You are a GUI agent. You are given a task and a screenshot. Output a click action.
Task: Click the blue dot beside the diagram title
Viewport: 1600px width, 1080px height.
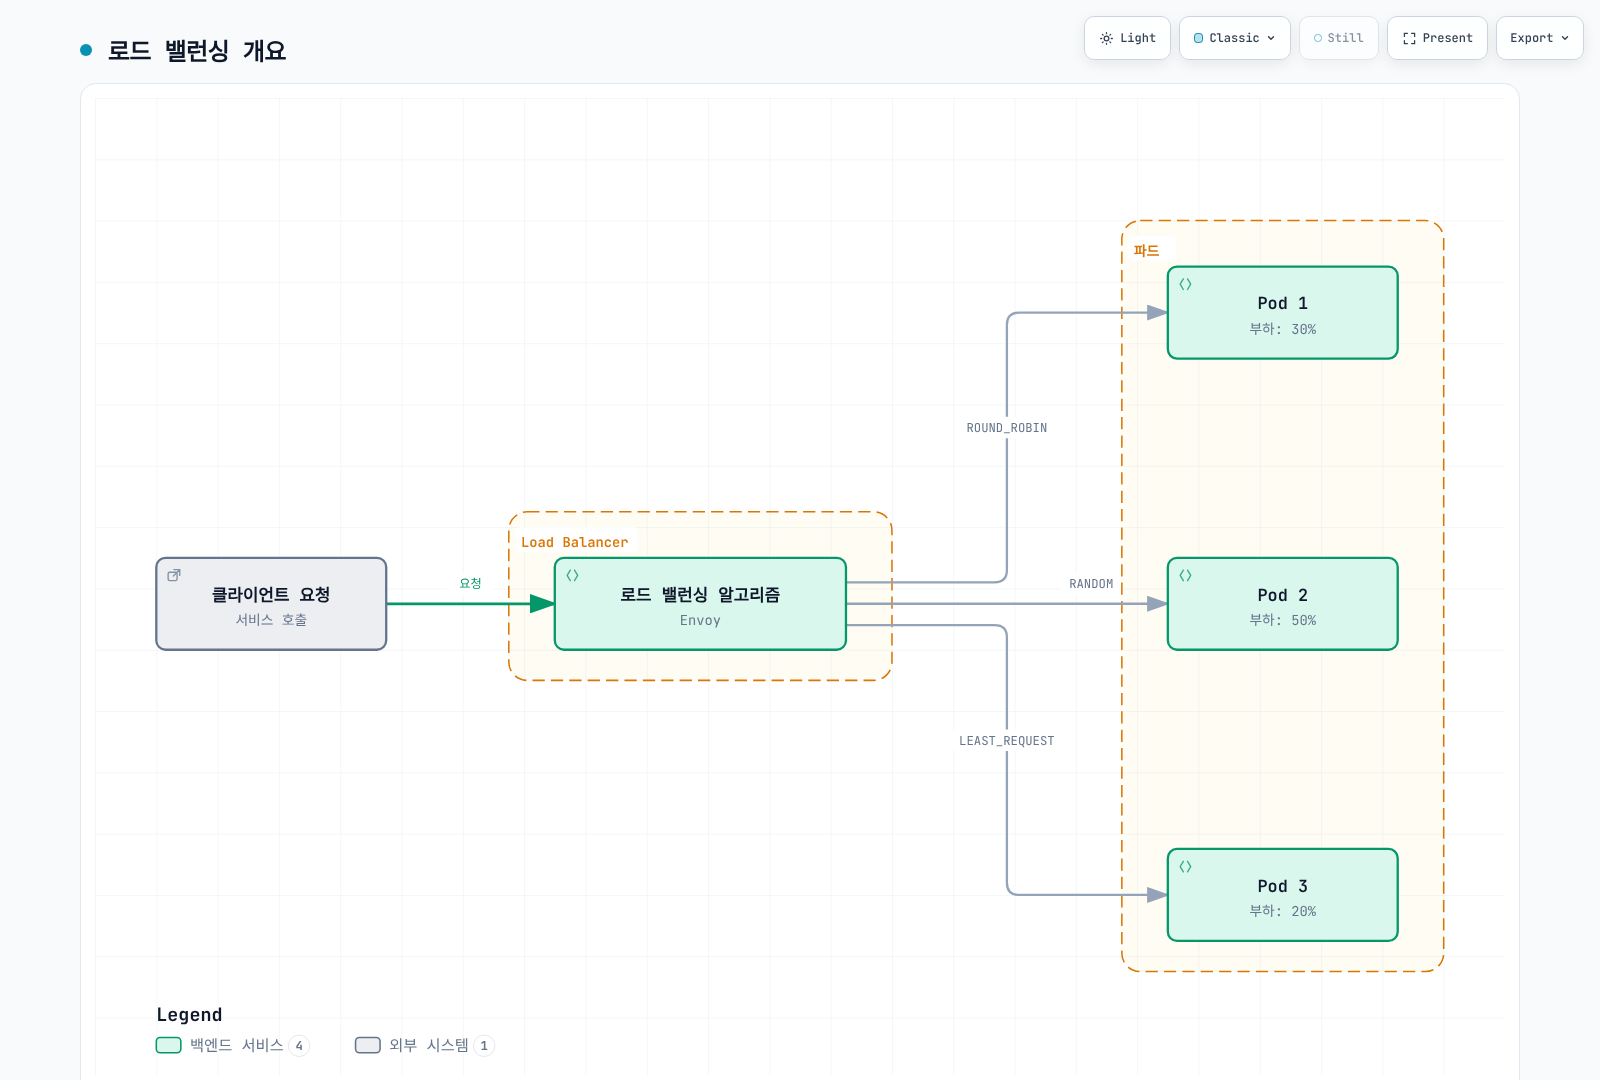click(x=86, y=50)
